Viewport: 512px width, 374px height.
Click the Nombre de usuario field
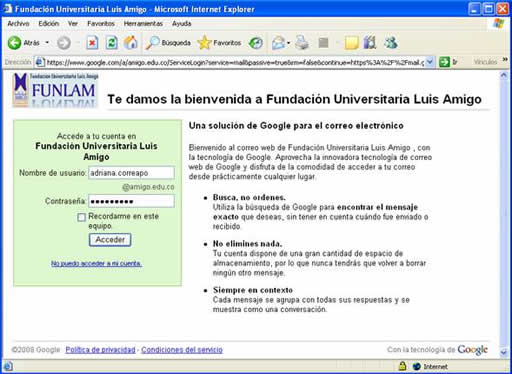pyautogui.click(x=131, y=173)
